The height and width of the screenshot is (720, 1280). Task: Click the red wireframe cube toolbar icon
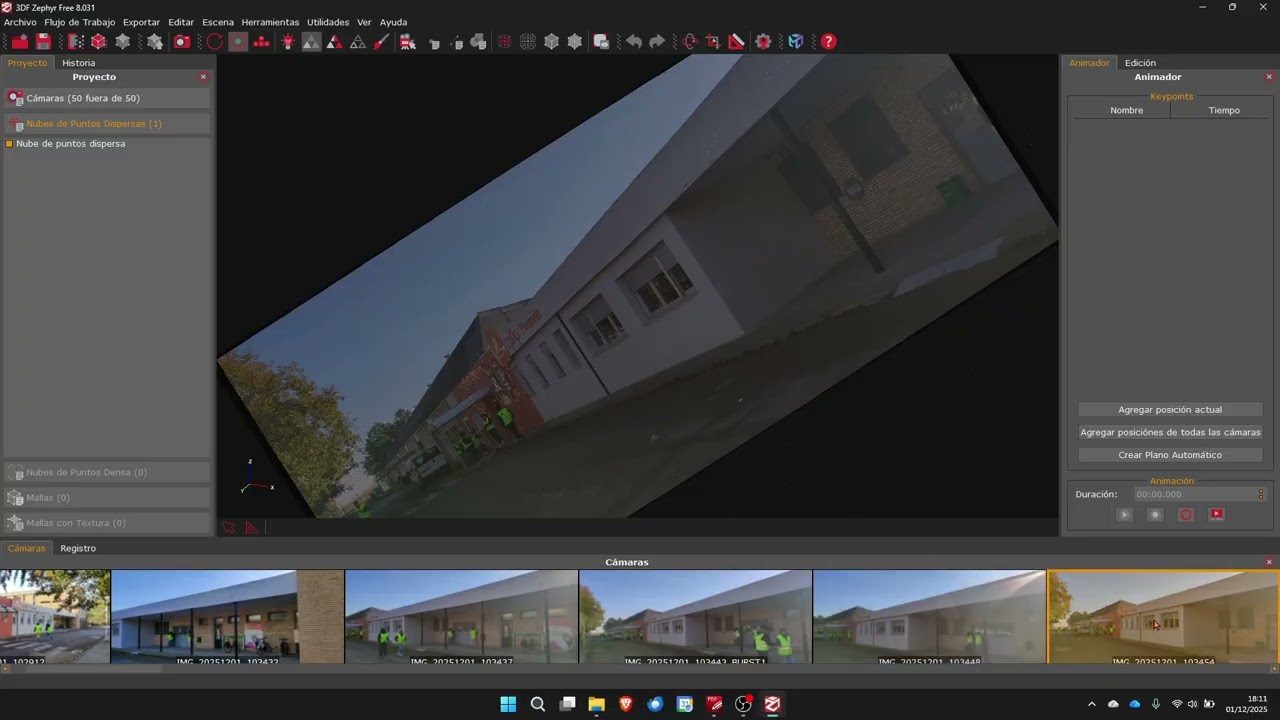(x=98, y=41)
